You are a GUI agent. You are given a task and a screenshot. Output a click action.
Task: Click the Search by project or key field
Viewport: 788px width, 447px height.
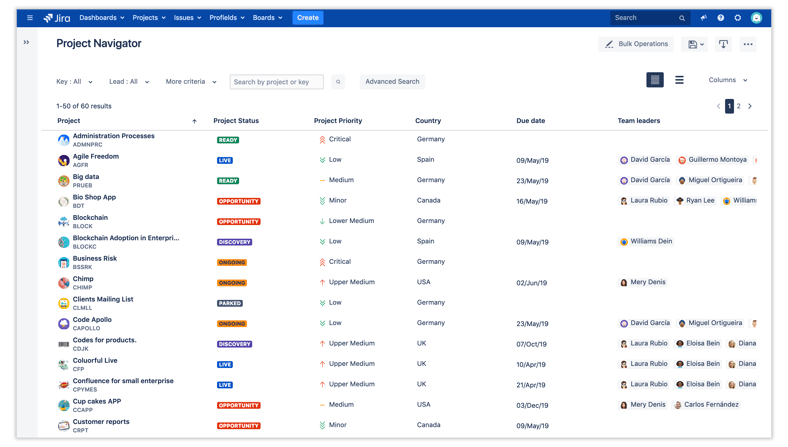coord(276,82)
